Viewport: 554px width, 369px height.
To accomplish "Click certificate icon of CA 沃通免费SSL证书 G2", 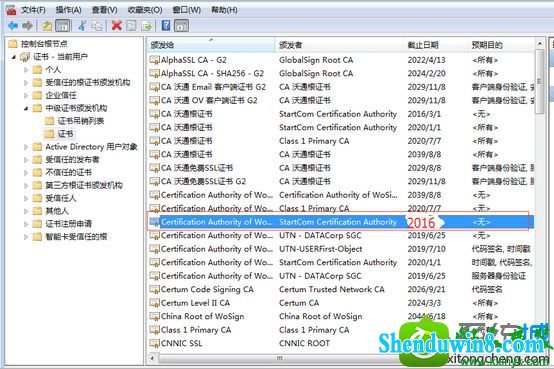I will click(x=154, y=181).
